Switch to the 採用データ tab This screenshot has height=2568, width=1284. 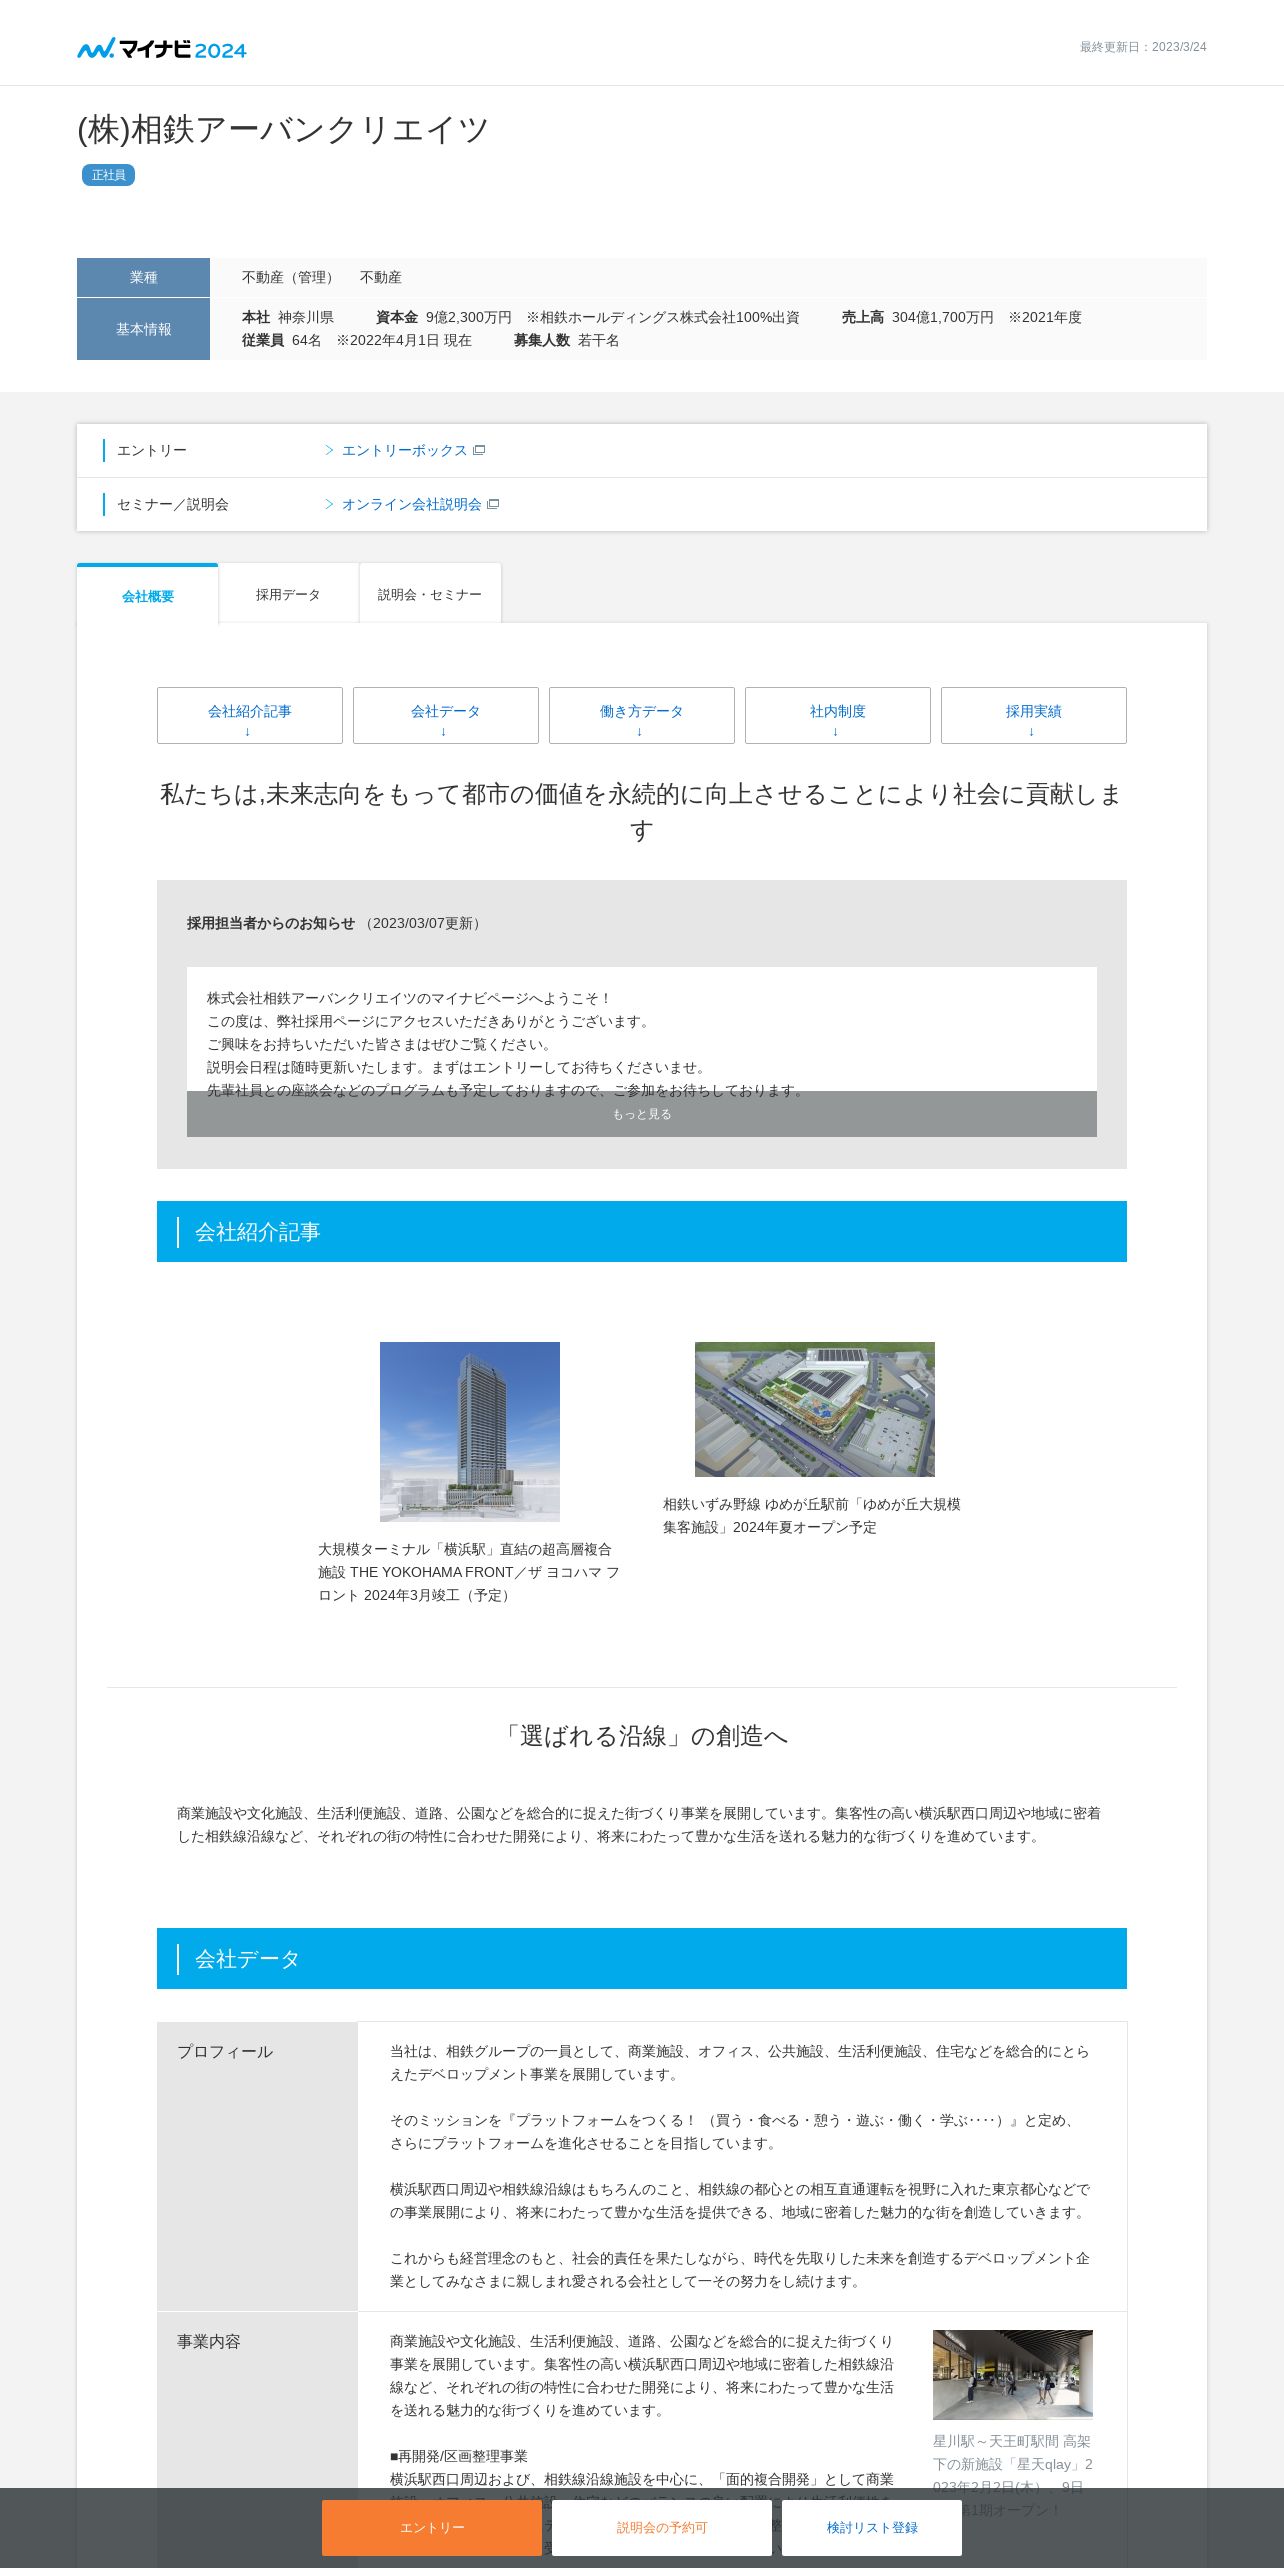[x=288, y=594]
